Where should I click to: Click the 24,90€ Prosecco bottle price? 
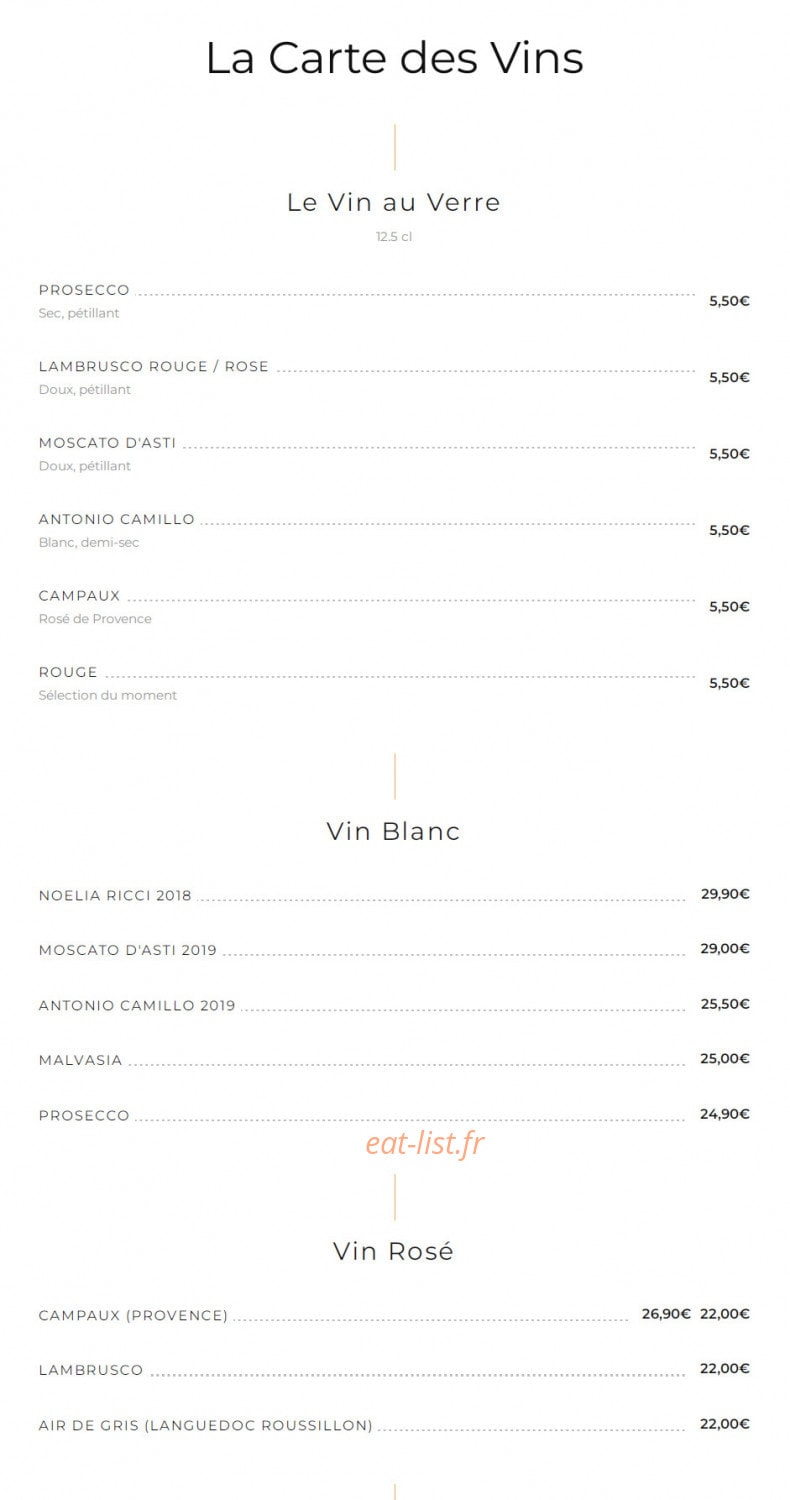(725, 1114)
